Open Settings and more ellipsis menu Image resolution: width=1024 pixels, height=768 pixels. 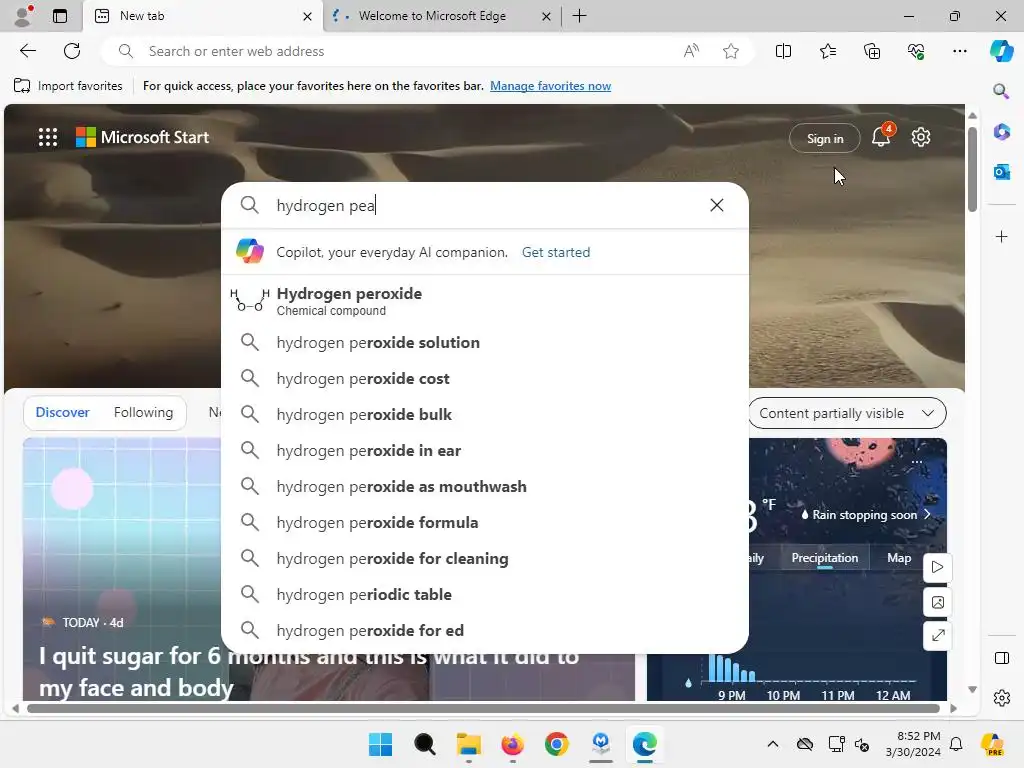pyautogui.click(x=959, y=51)
